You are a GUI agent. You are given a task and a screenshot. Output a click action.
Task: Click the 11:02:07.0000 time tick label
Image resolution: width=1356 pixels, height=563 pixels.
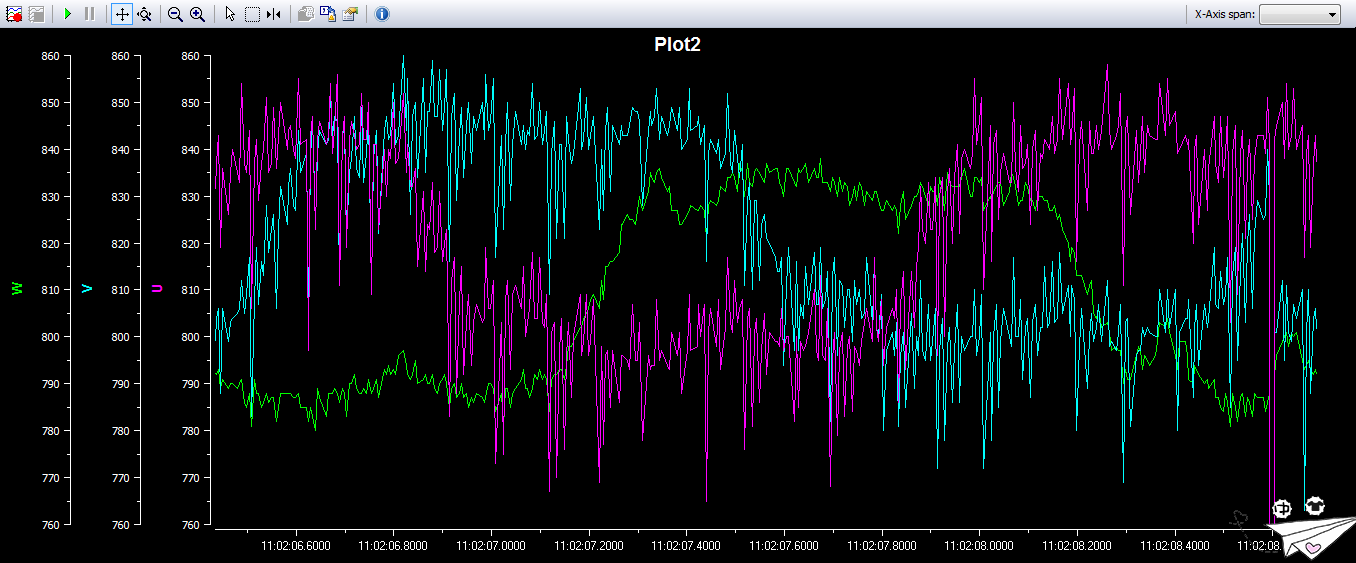tap(490, 546)
